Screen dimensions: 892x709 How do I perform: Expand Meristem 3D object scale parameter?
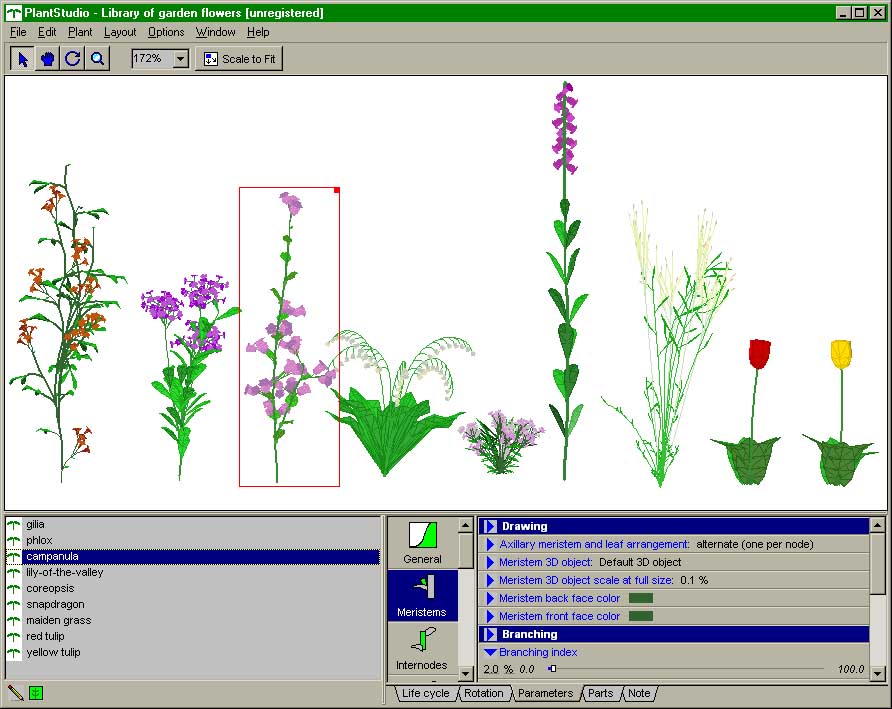coord(490,580)
